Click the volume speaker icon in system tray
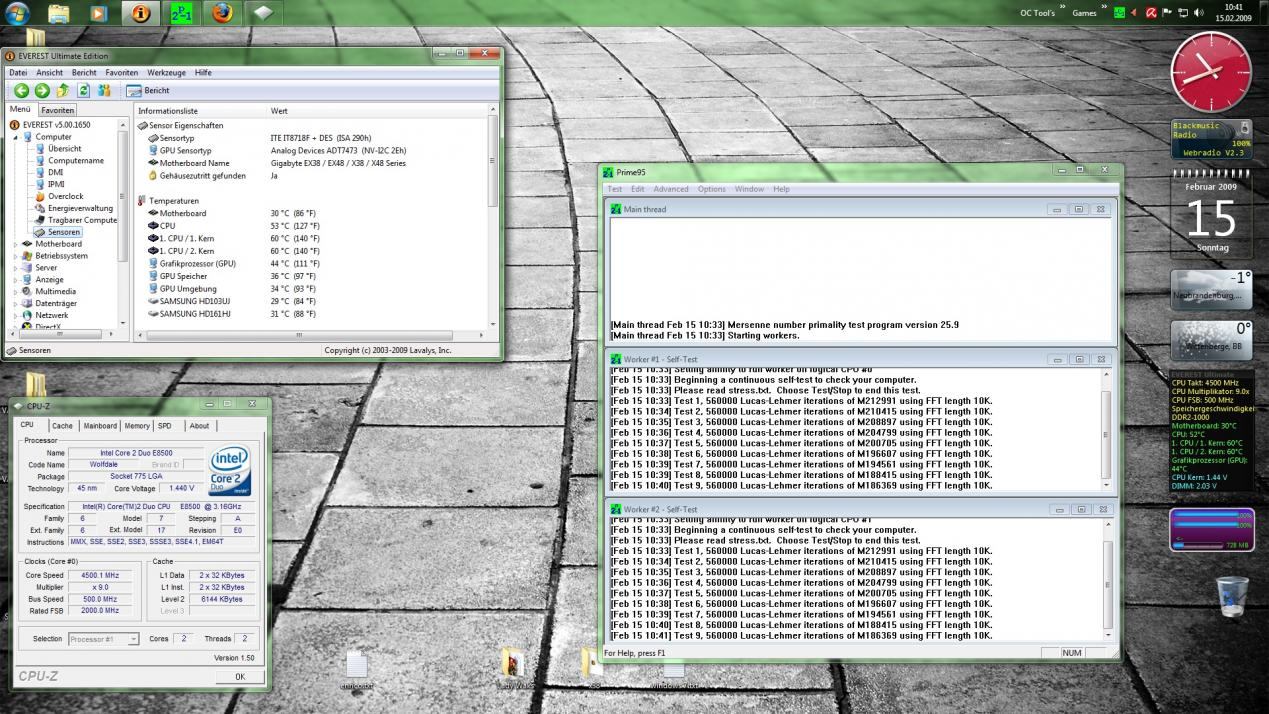Viewport: 1269px width, 714px height. coord(1199,13)
